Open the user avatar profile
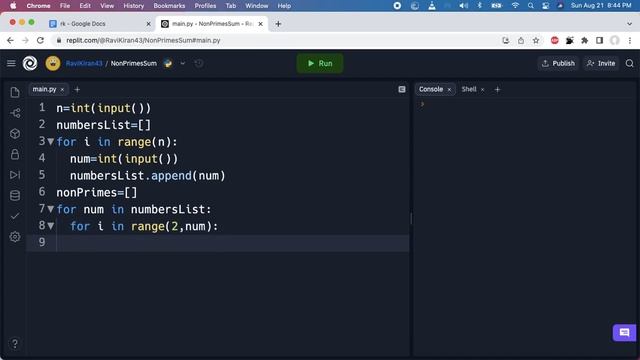This screenshot has height=360, width=640. point(53,63)
